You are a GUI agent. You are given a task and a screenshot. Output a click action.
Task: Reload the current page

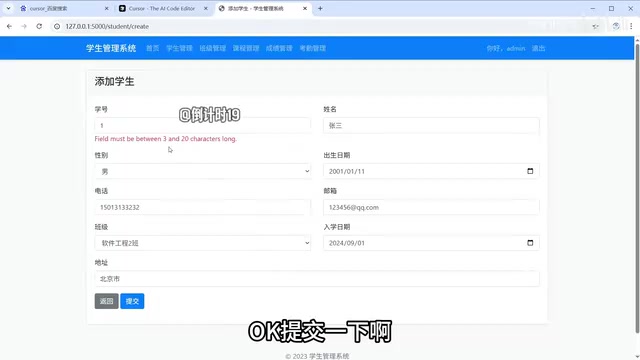39,26
